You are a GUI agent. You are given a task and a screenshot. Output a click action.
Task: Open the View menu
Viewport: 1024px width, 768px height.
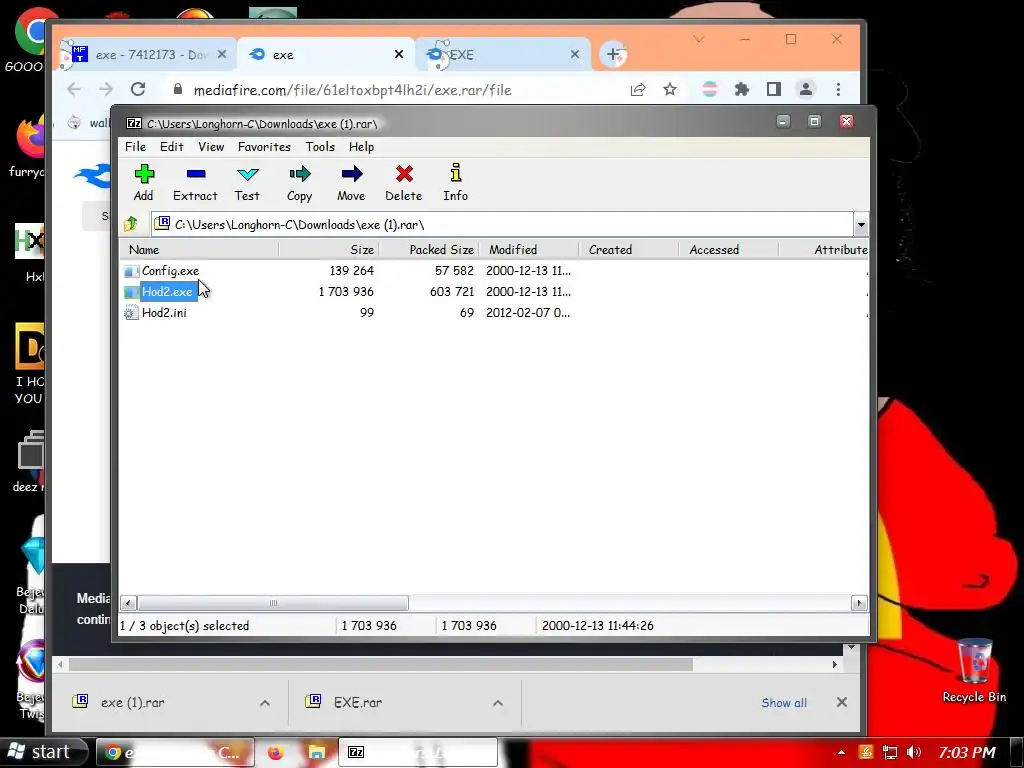click(211, 147)
